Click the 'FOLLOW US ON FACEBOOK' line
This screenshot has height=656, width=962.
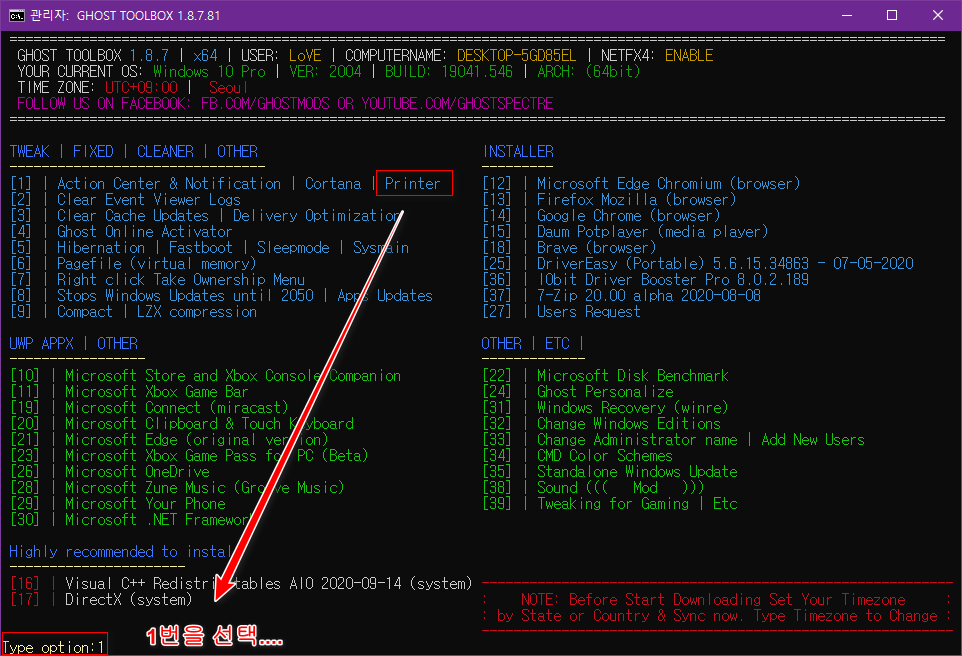(285, 103)
